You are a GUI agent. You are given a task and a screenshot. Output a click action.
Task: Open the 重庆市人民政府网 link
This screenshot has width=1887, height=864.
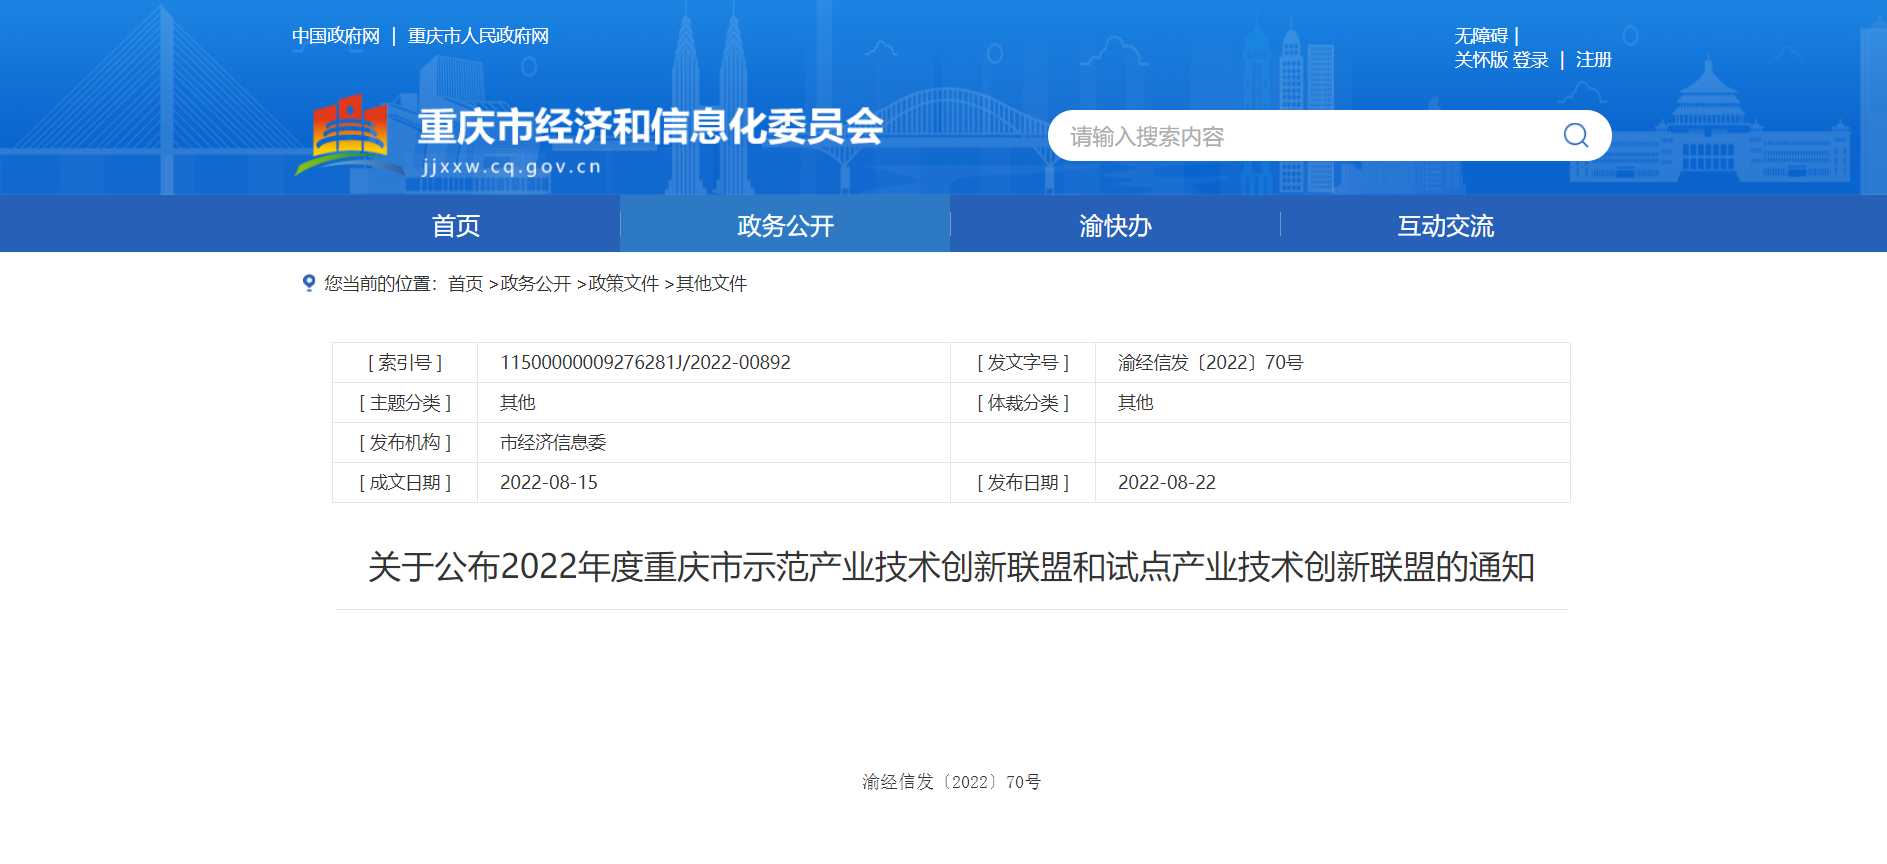click(x=478, y=36)
